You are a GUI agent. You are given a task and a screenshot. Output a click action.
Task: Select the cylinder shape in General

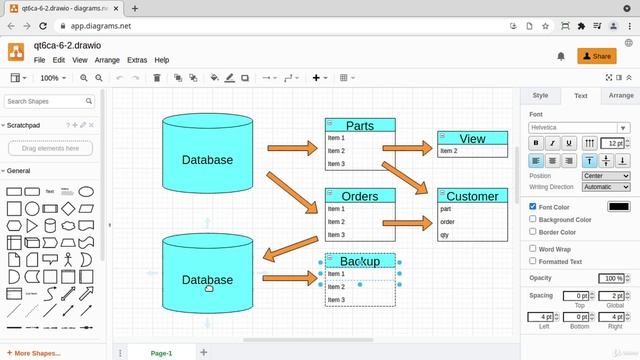[50, 226]
